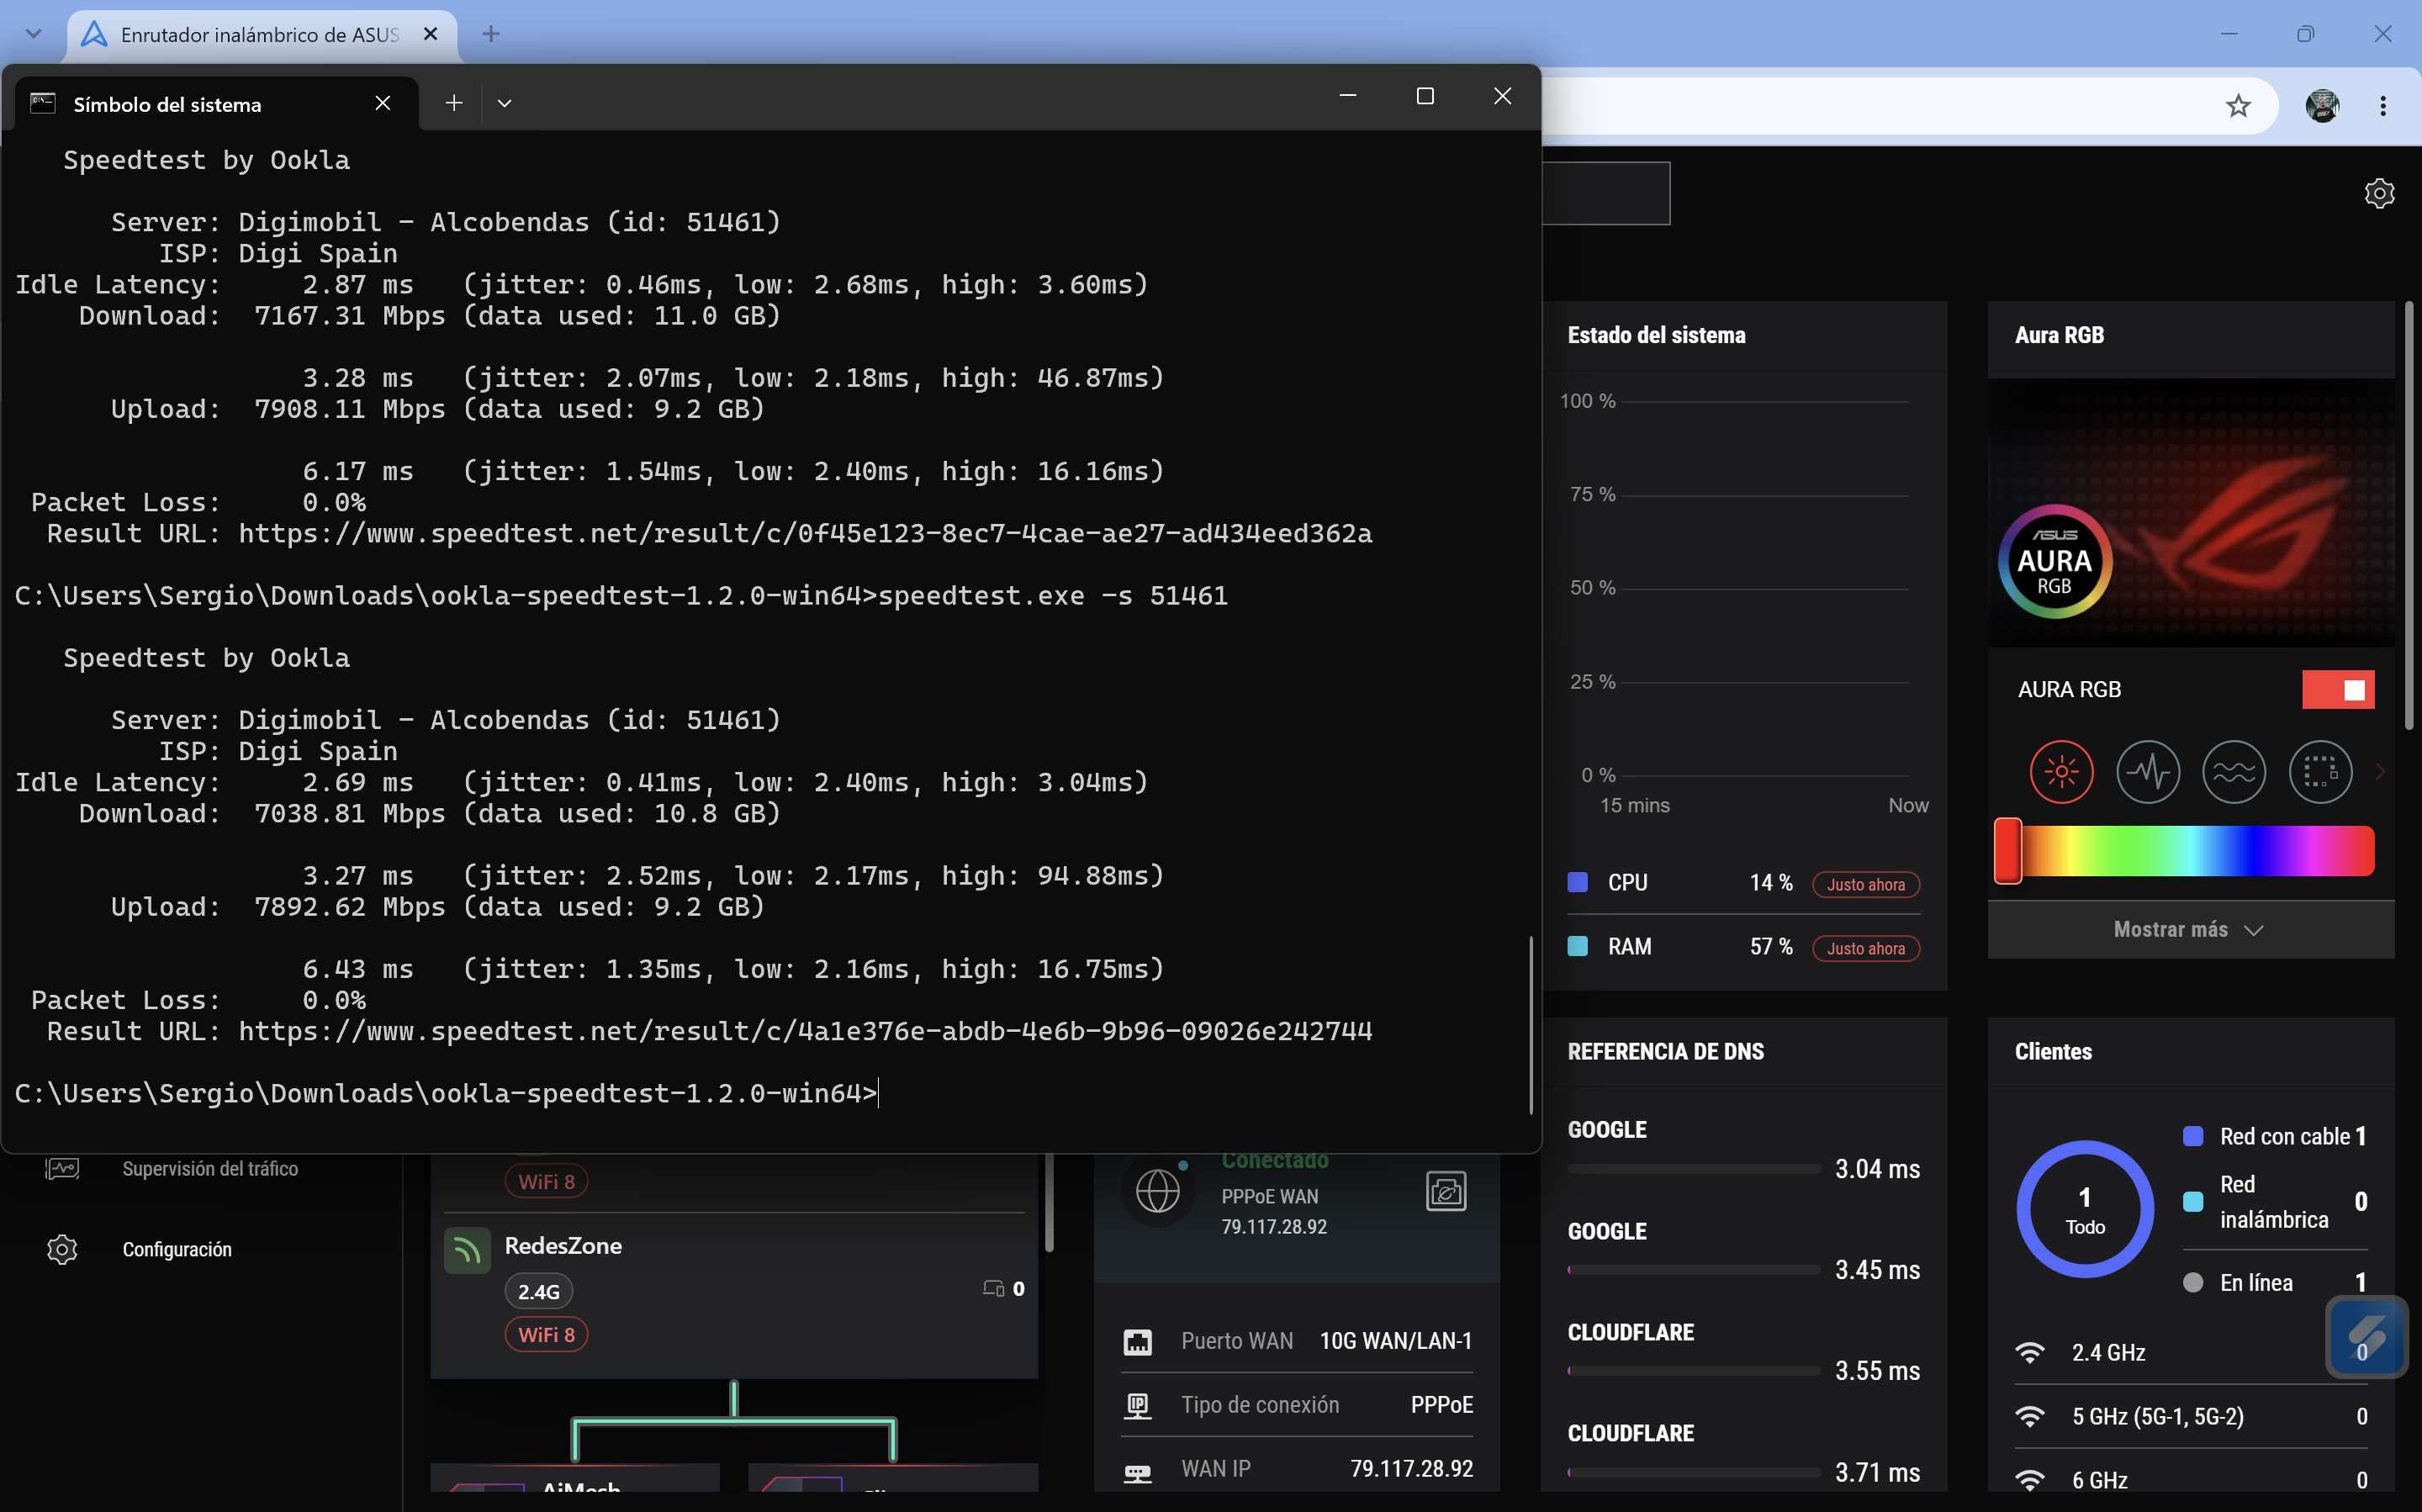Select the marquee dotted-square Aura effect
2422x1512 pixels.
coord(2320,772)
